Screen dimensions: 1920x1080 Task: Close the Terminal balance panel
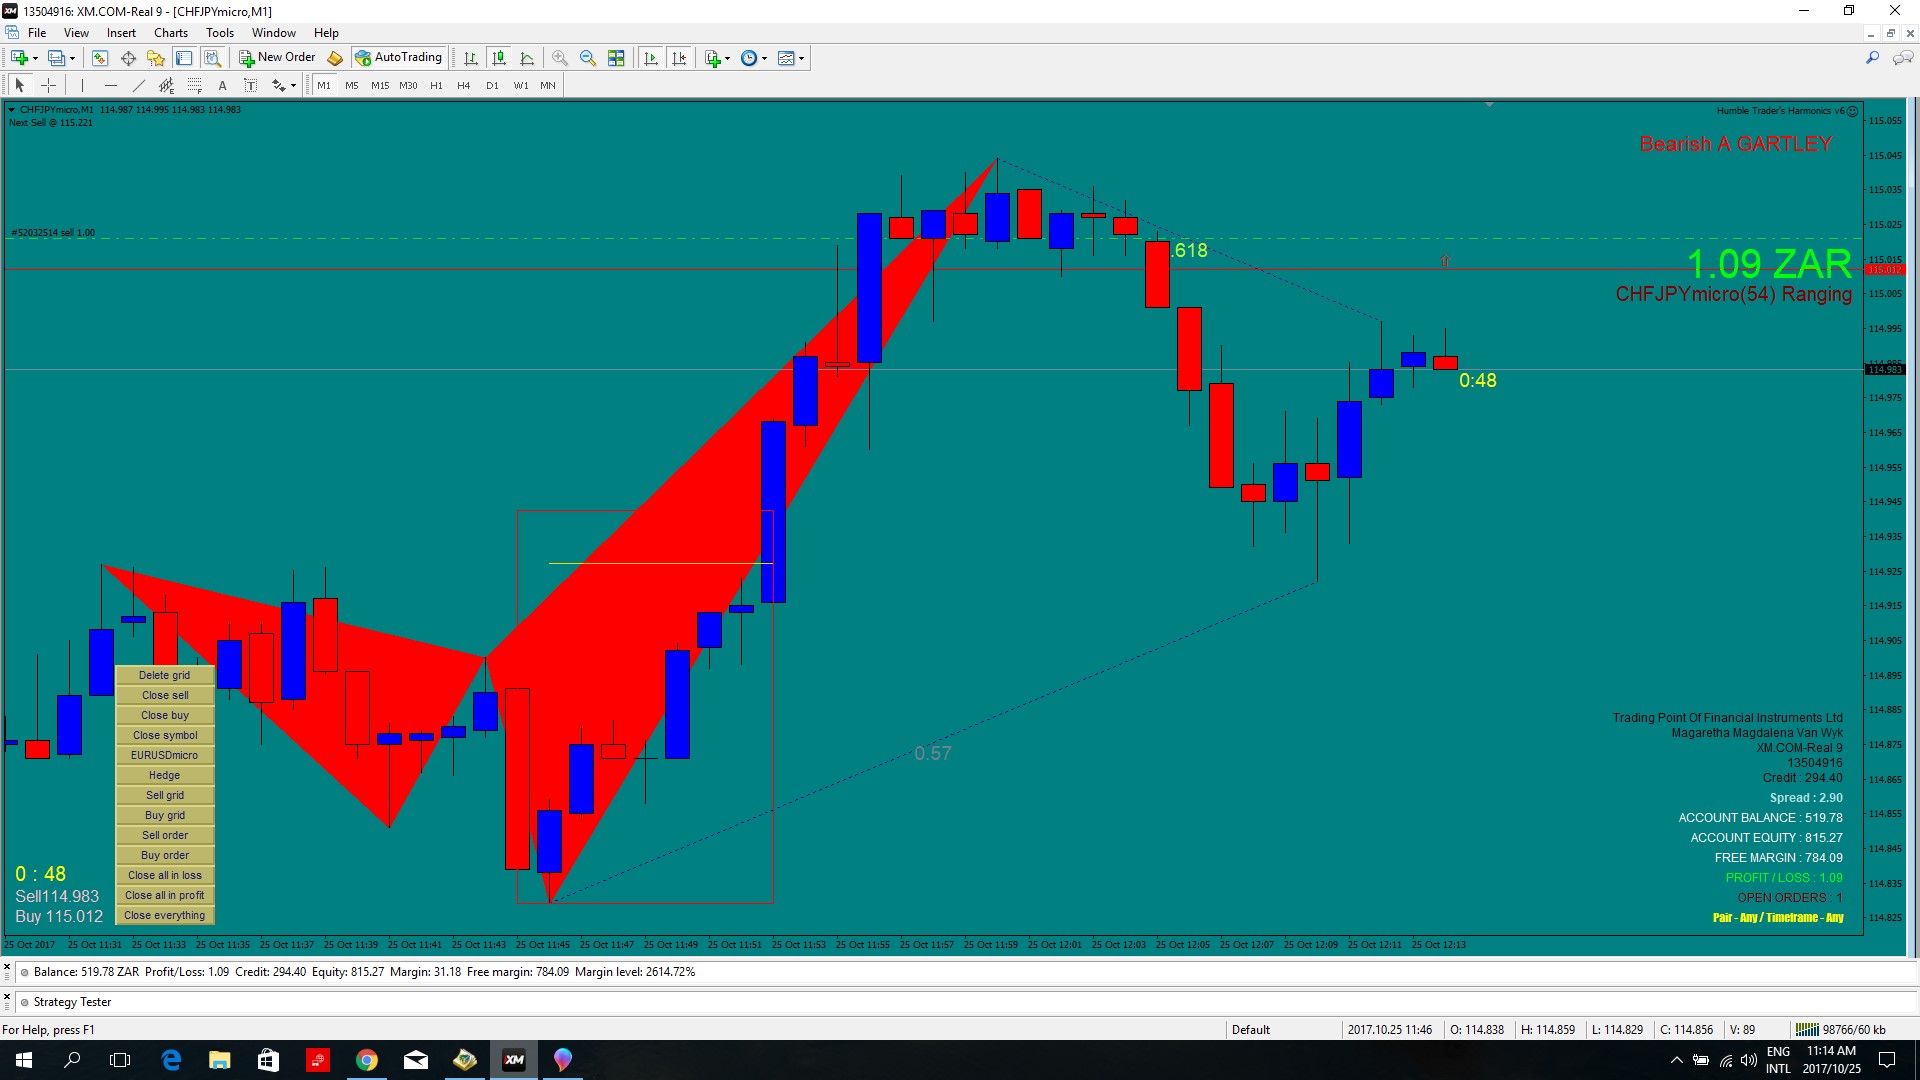coord(7,968)
